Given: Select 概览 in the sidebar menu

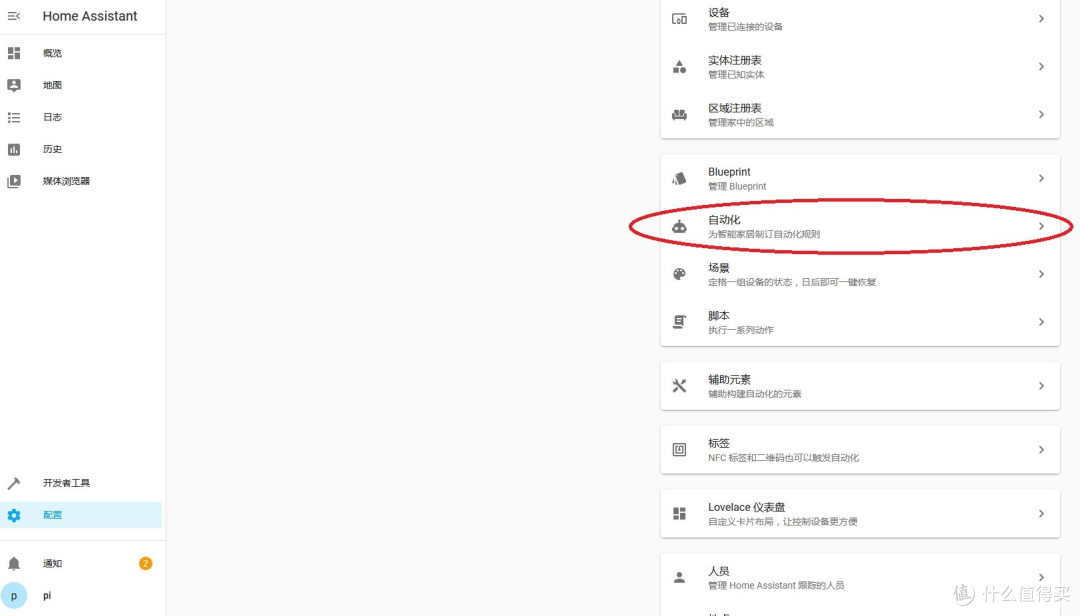Looking at the screenshot, I should click(x=52, y=53).
